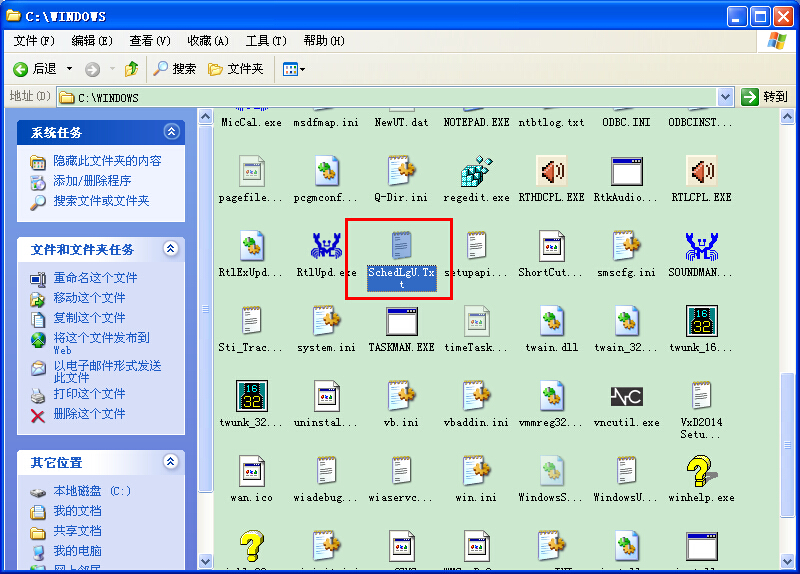Open the 工具(T) menu
800x574 pixels.
click(x=266, y=41)
